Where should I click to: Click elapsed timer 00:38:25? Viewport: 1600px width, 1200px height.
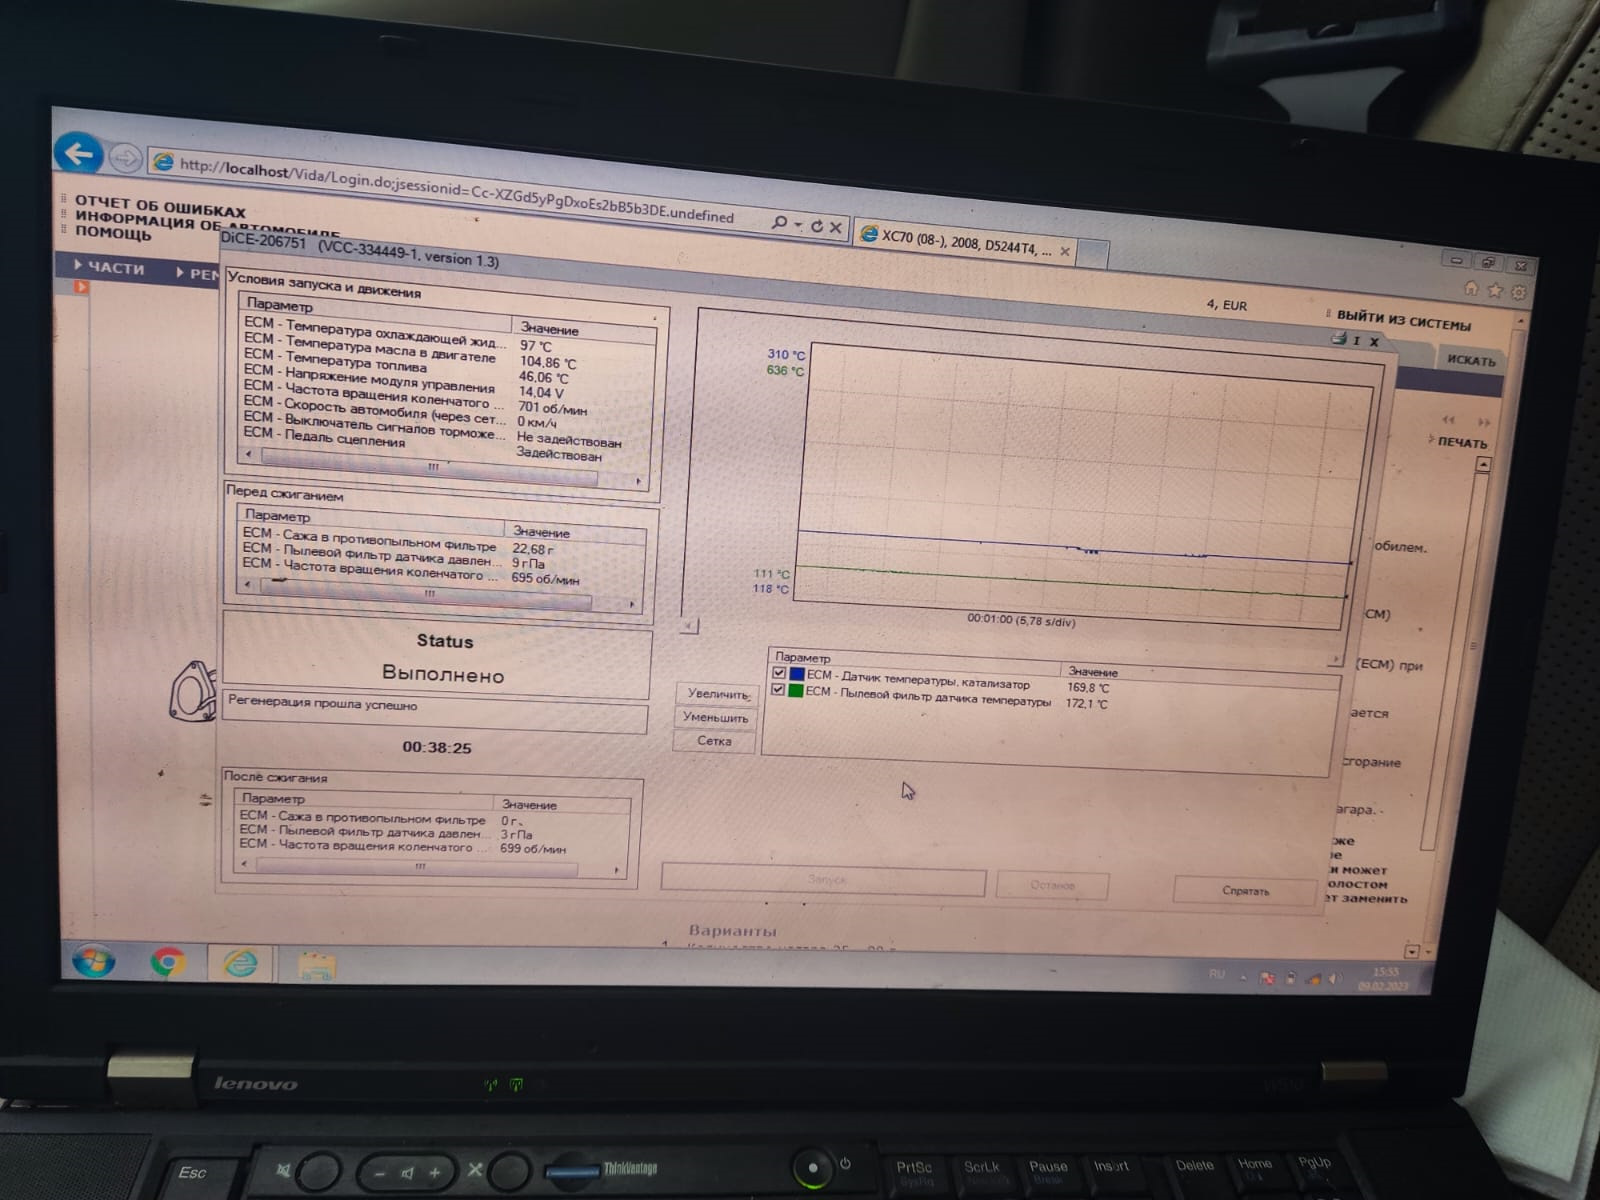tap(437, 747)
